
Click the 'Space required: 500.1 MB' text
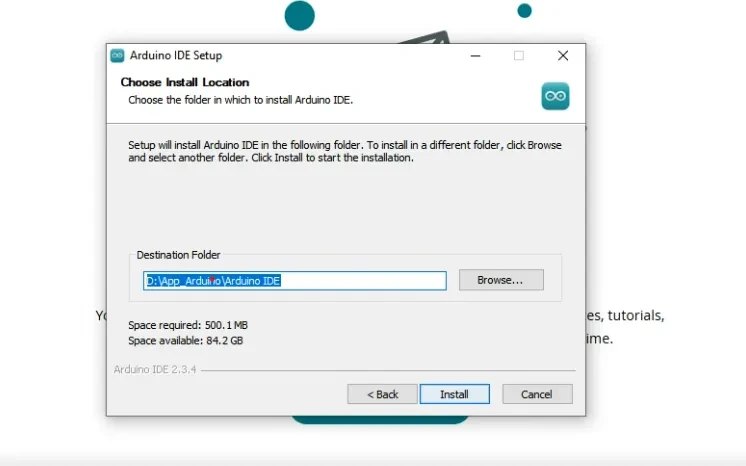(x=188, y=325)
